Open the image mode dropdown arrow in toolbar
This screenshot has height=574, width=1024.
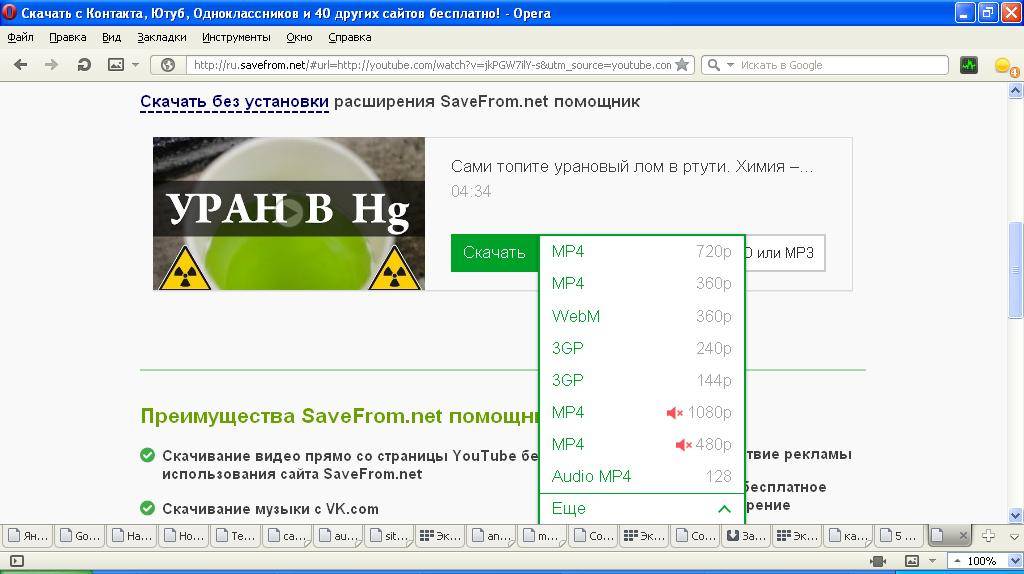pyautogui.click(x=135, y=65)
